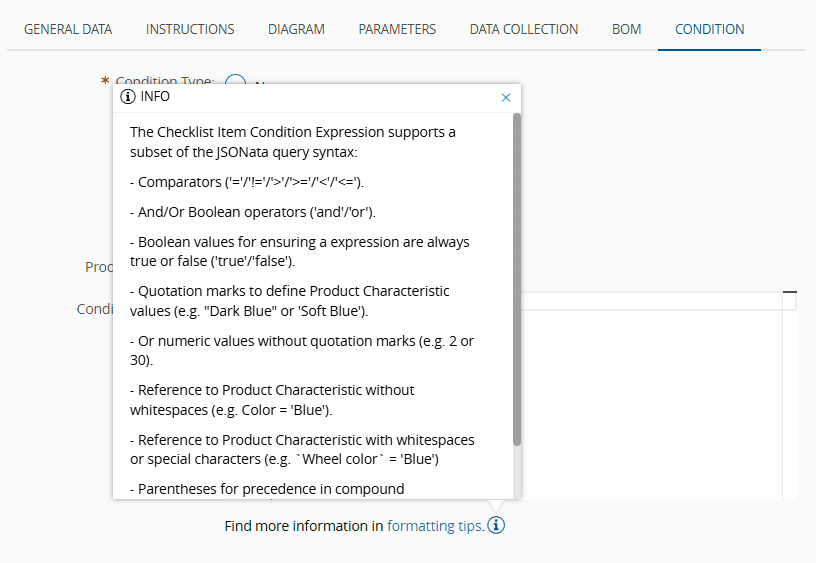The height and width of the screenshot is (563, 816).
Task: Collapse the condition editor with minus icon
Action: pos(790,292)
